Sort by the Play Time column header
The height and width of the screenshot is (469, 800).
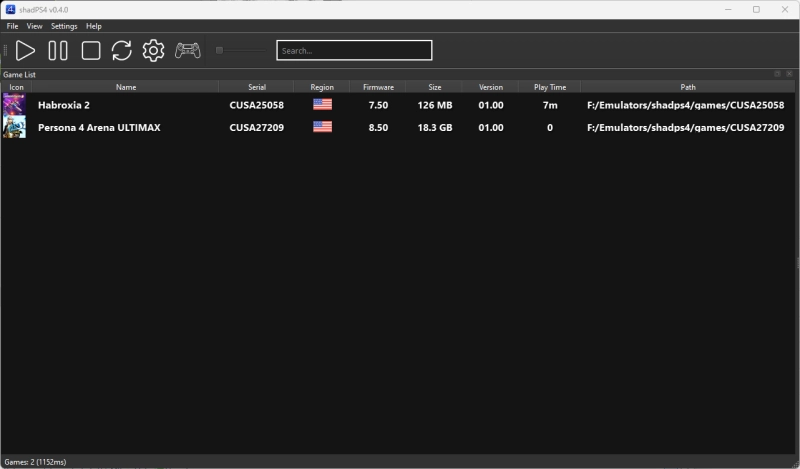point(550,87)
